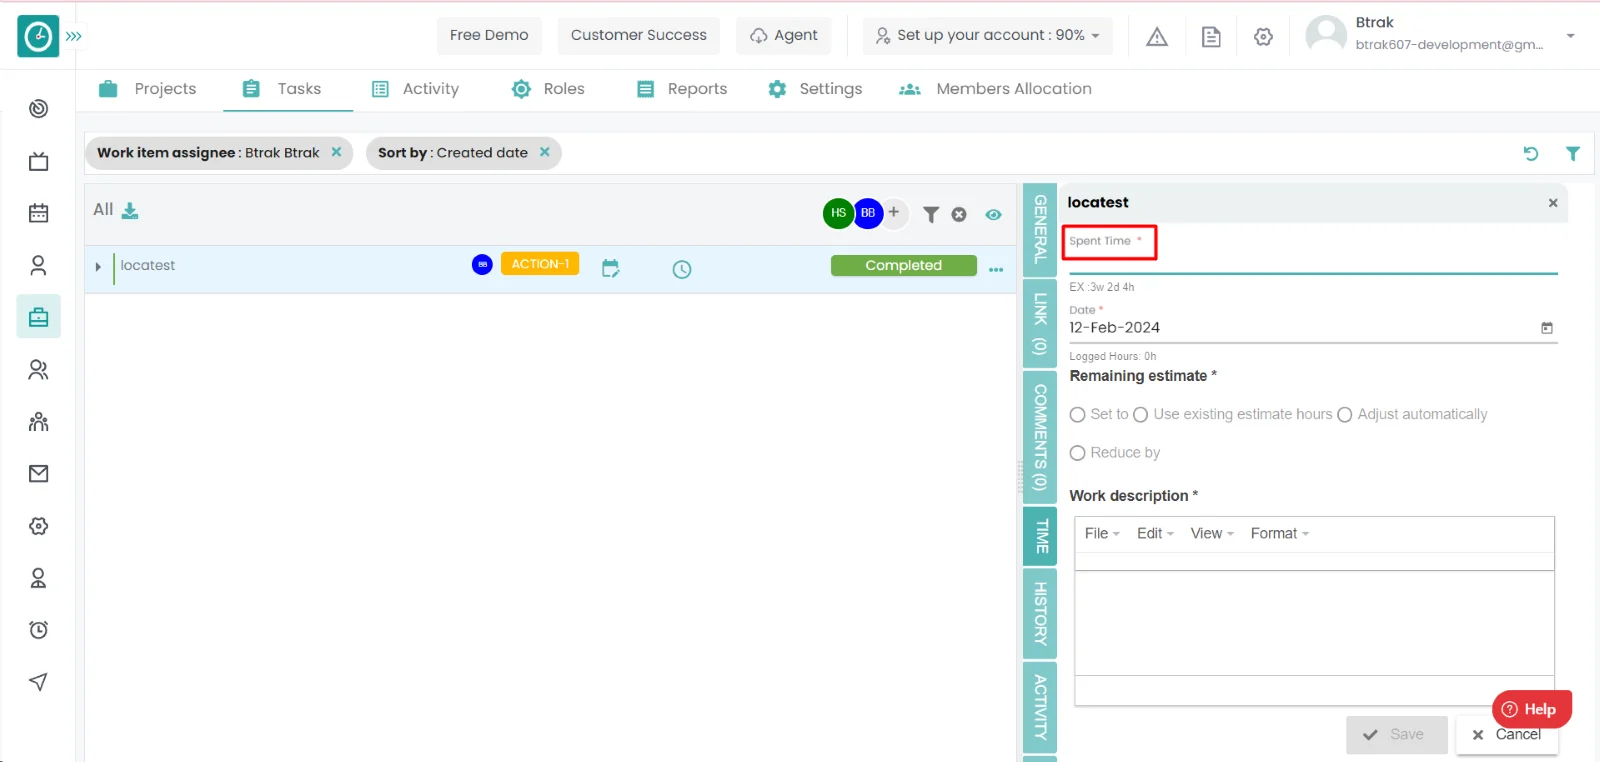Select 'Adjust automatically' radio option
This screenshot has width=1600, height=762.
click(x=1345, y=415)
